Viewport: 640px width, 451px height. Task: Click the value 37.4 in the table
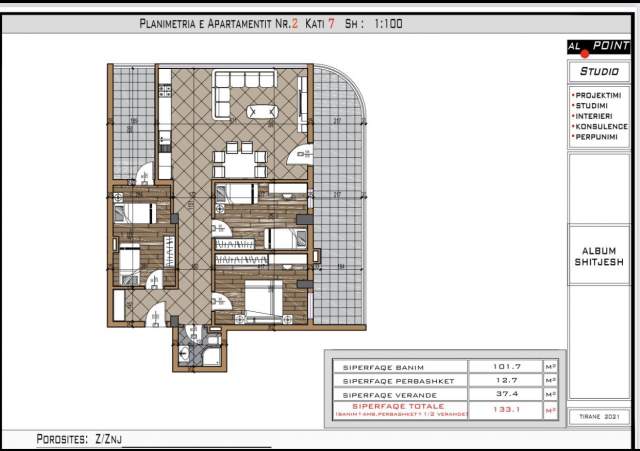click(507, 393)
